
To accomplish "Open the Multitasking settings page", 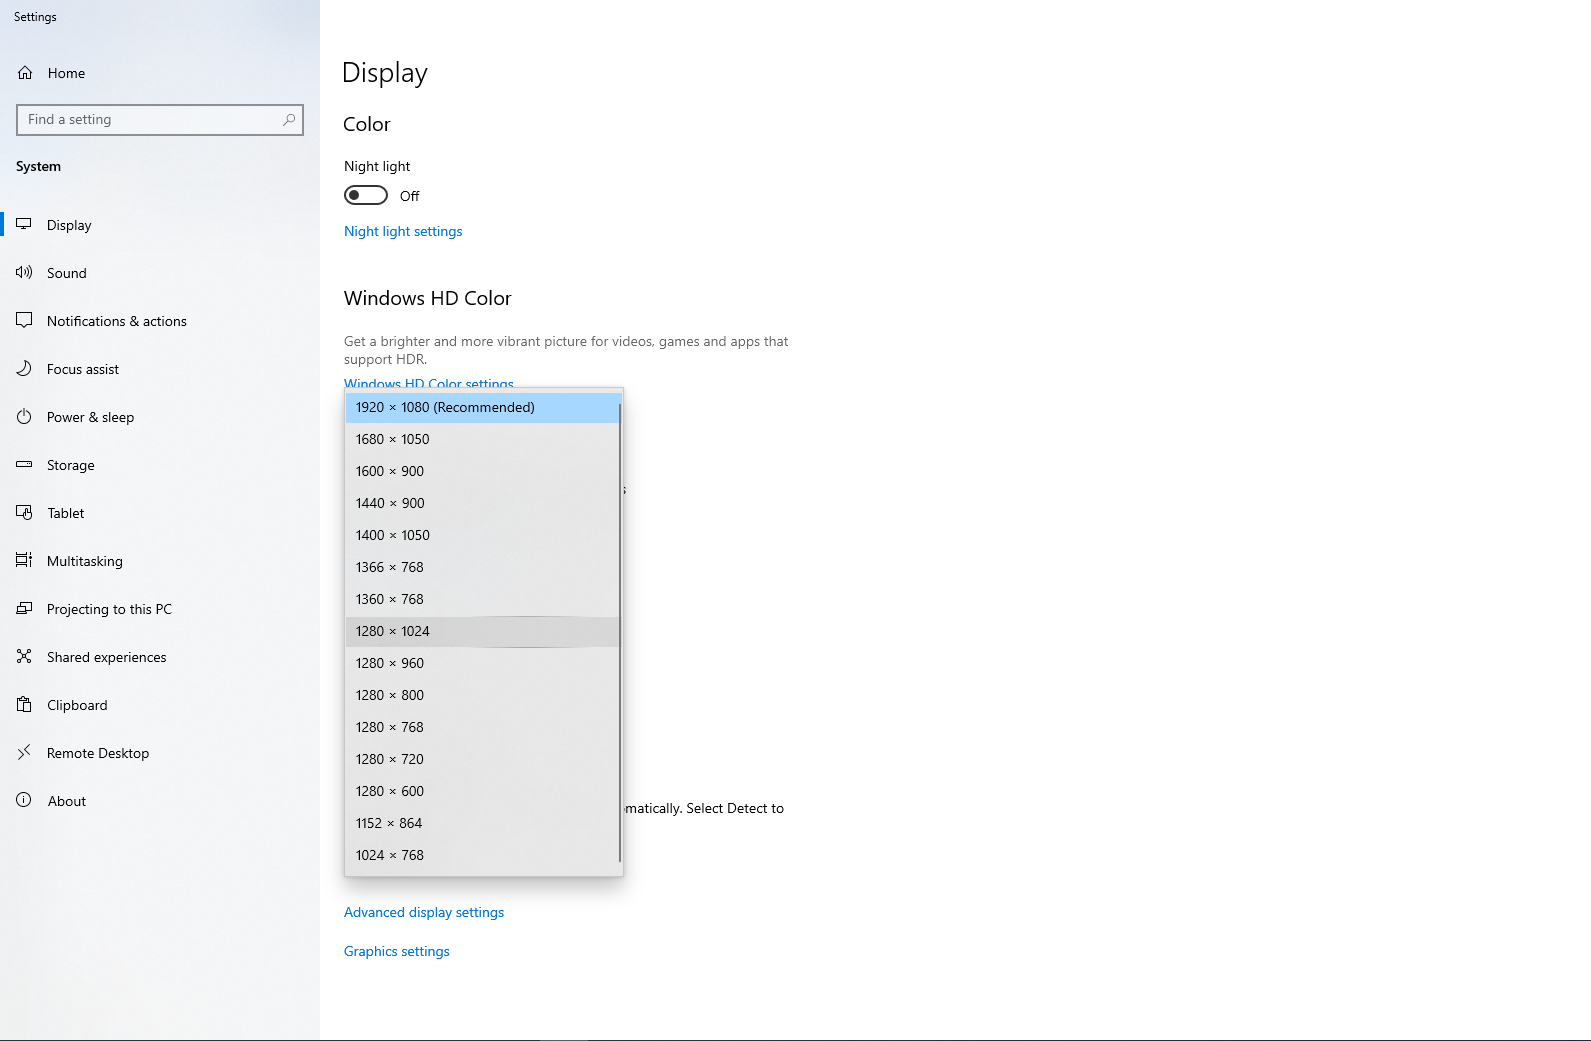I will click(85, 561).
